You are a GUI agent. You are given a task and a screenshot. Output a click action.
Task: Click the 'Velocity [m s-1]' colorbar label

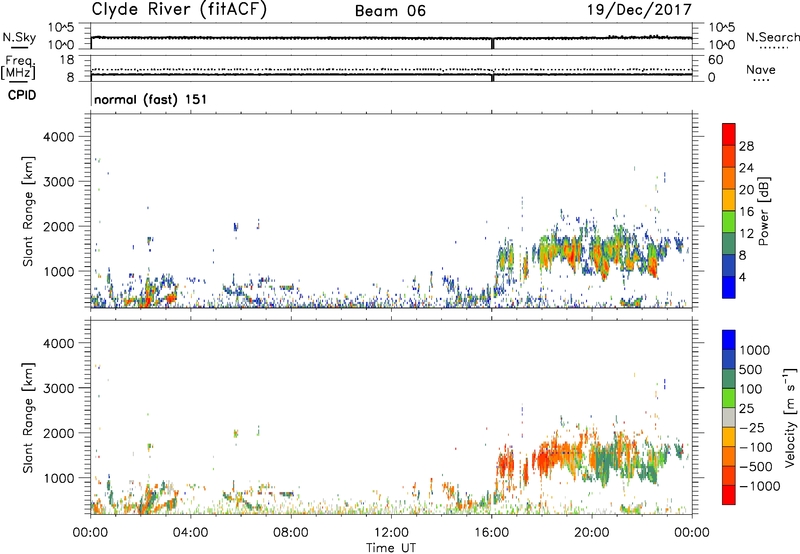point(790,417)
